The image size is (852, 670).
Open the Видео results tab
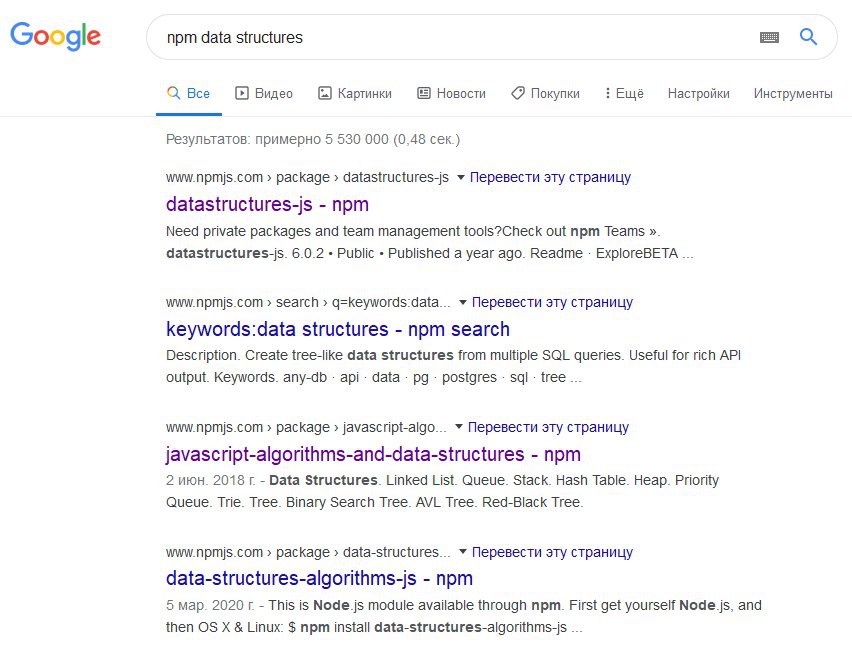point(264,93)
